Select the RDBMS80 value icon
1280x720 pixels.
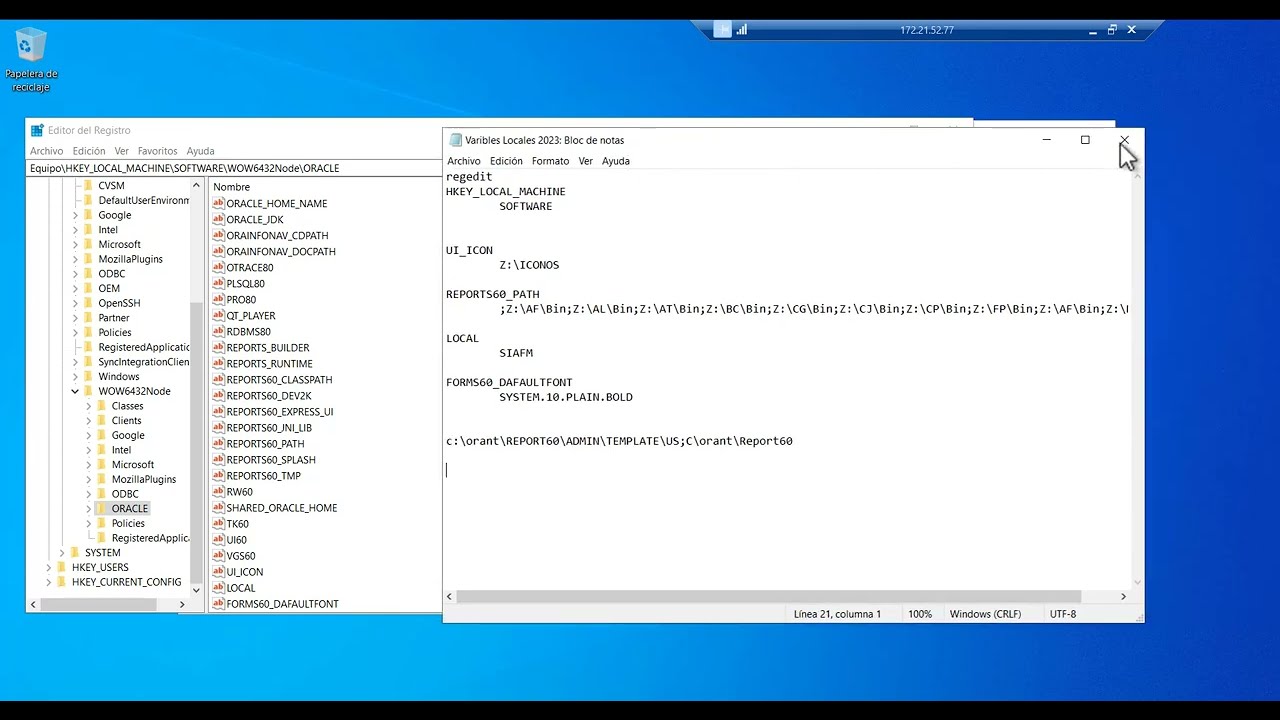[x=218, y=331]
